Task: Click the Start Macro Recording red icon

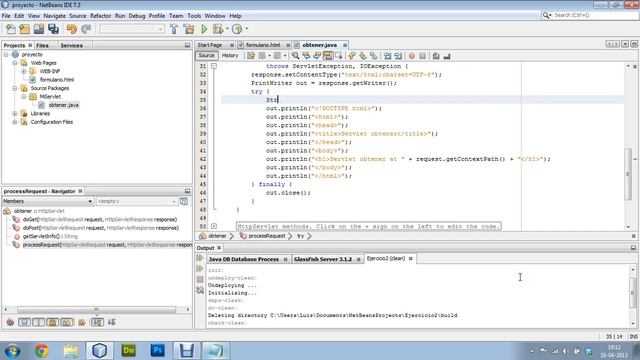Action: point(412,56)
